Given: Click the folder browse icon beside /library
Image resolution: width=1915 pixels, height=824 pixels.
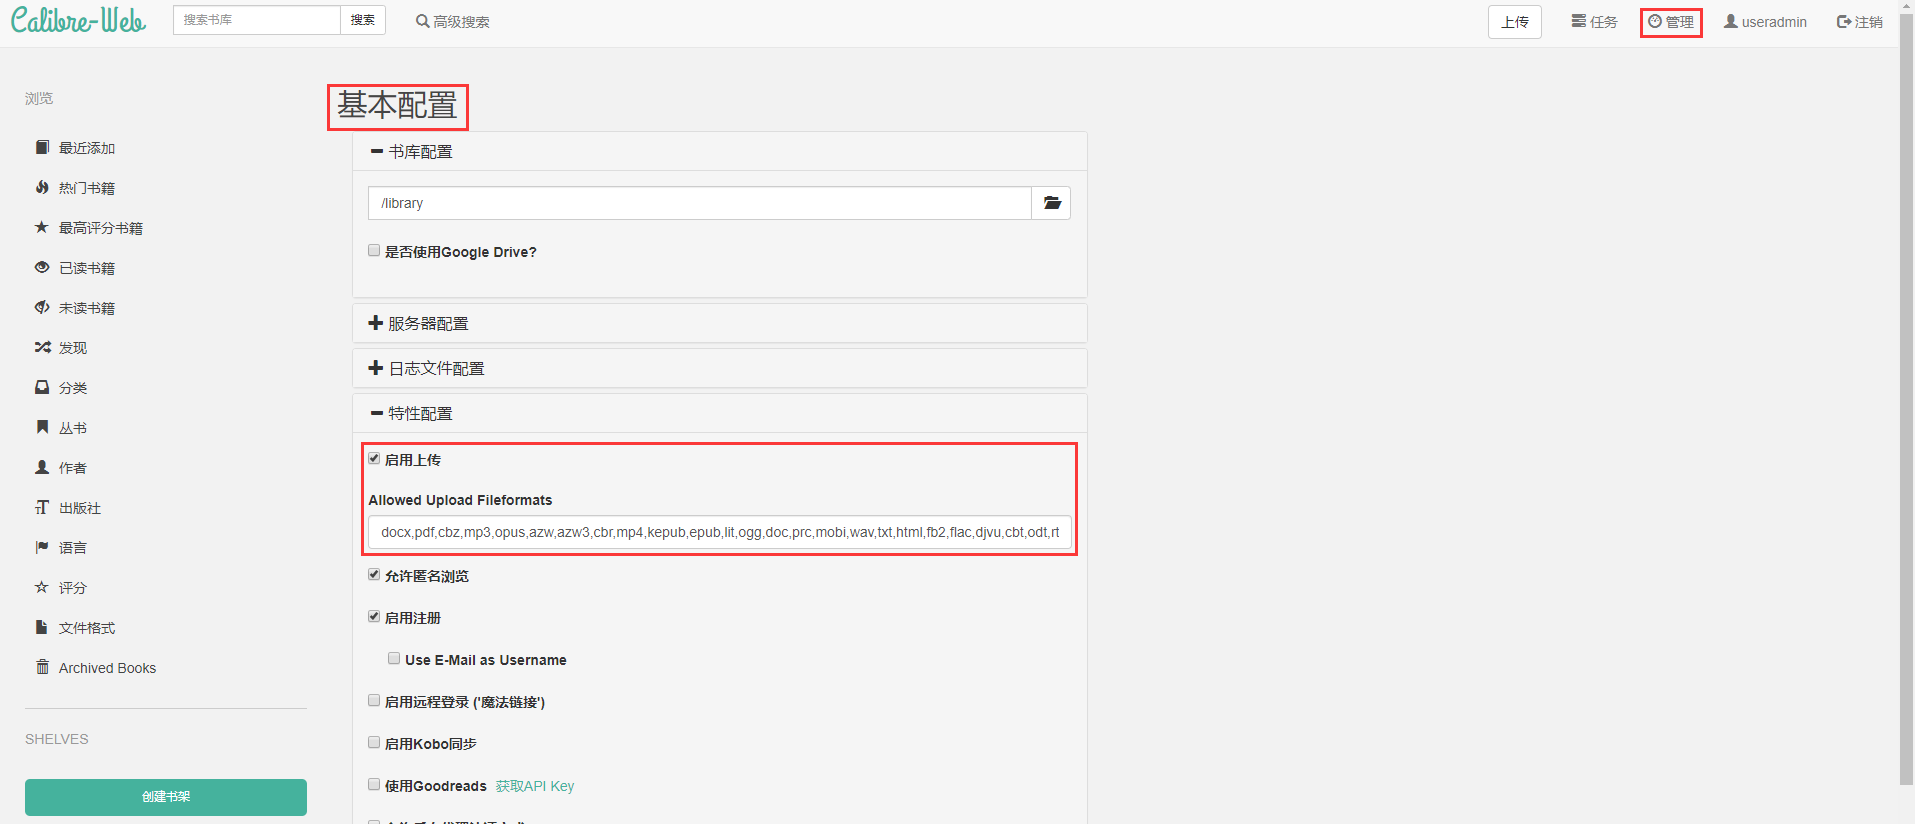Looking at the screenshot, I should click(x=1051, y=203).
